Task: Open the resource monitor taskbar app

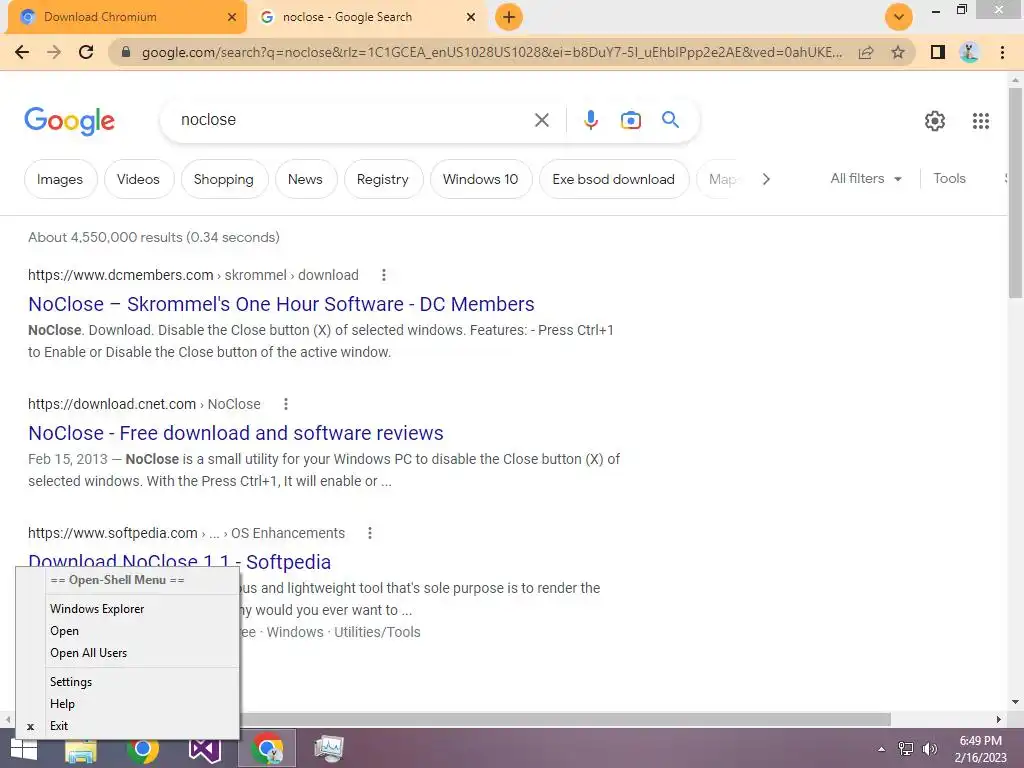Action: 328,748
